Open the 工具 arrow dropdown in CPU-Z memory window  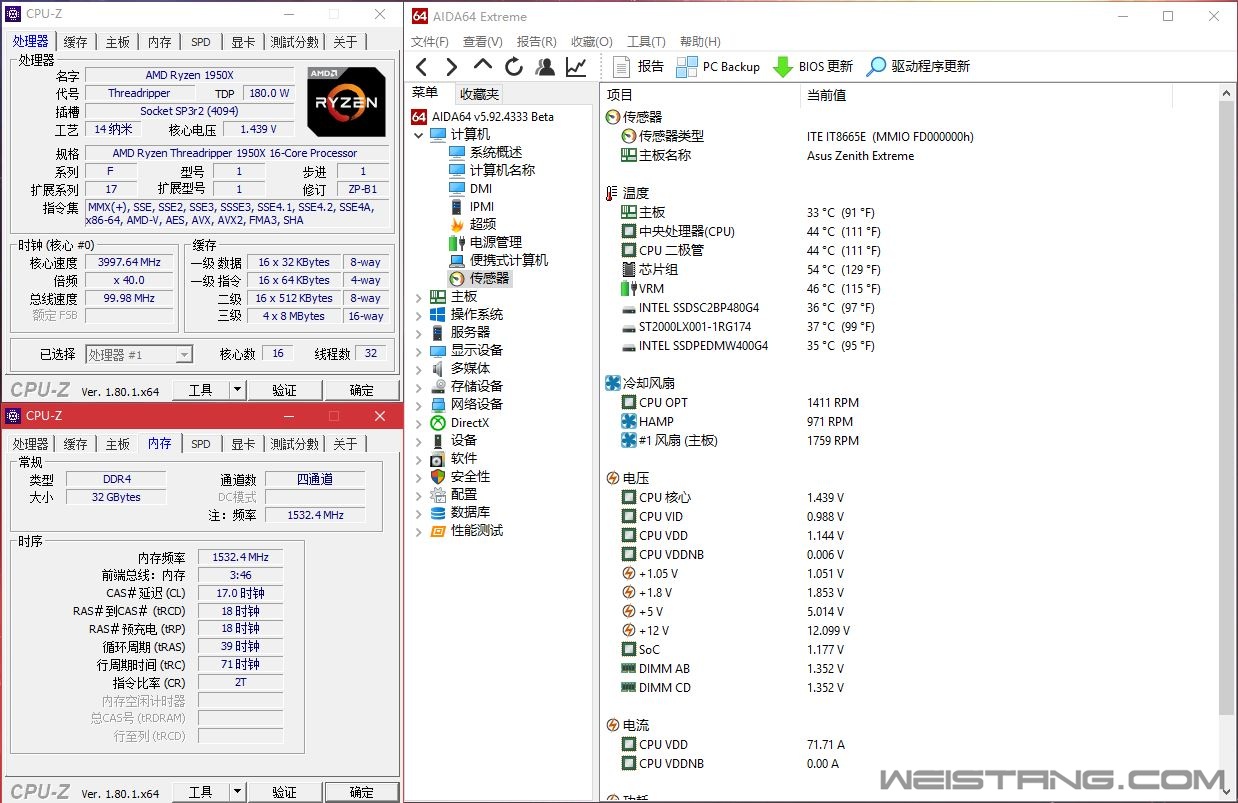tap(237, 792)
